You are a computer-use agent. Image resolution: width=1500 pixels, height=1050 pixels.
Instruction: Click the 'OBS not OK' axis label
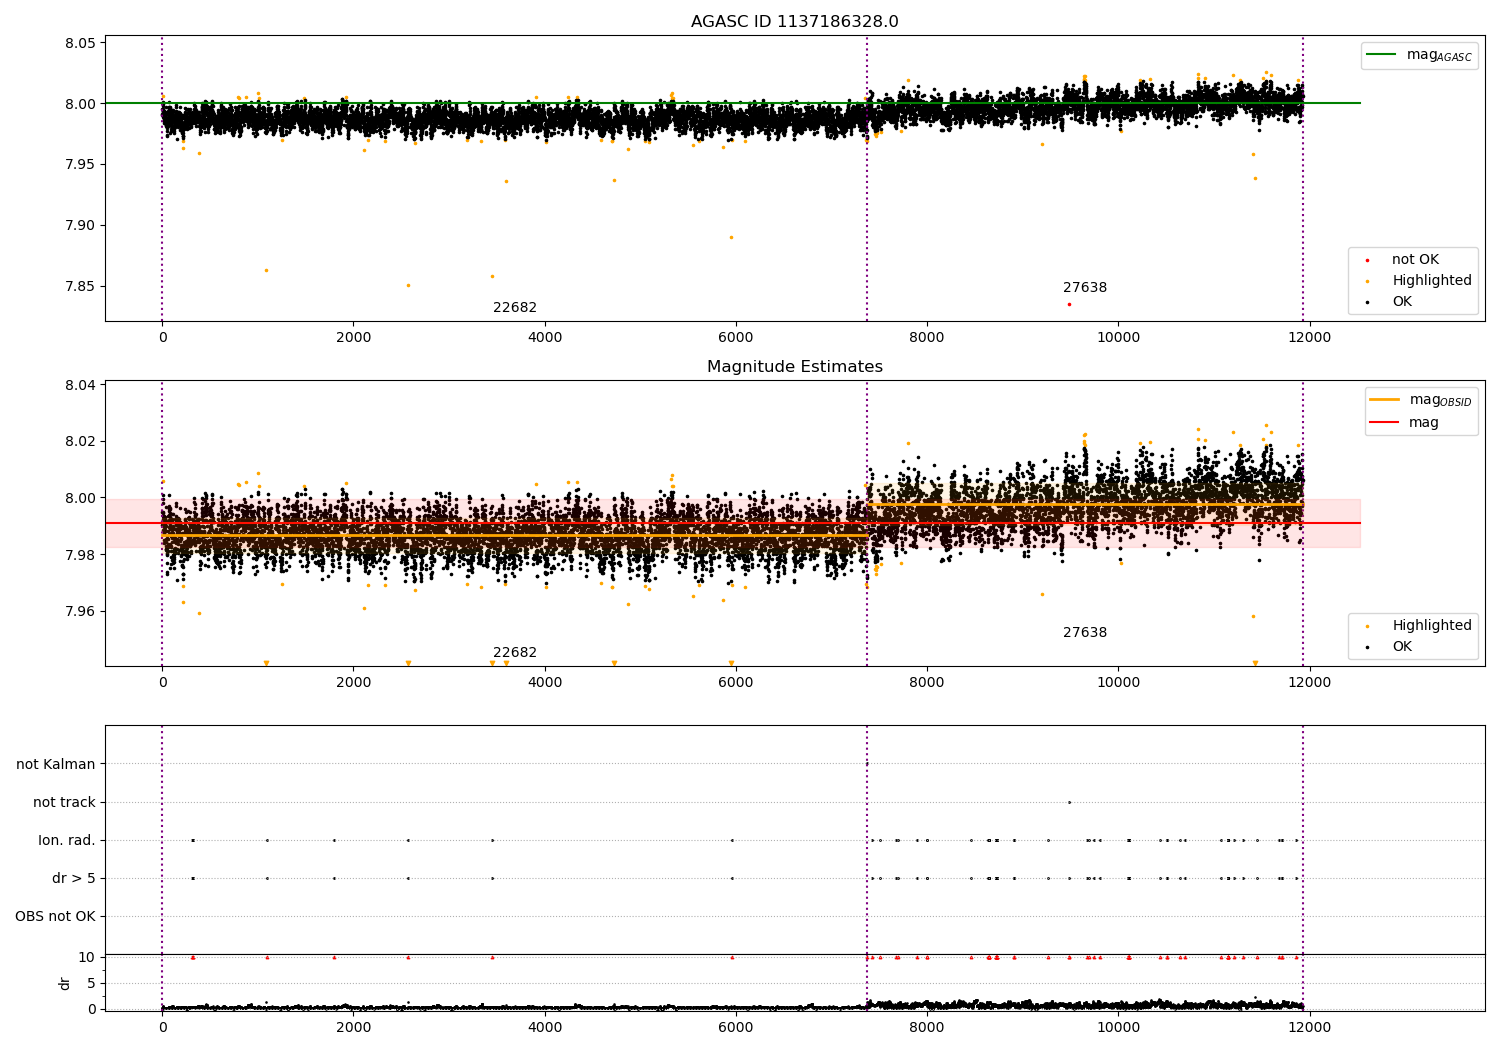(x=55, y=916)
